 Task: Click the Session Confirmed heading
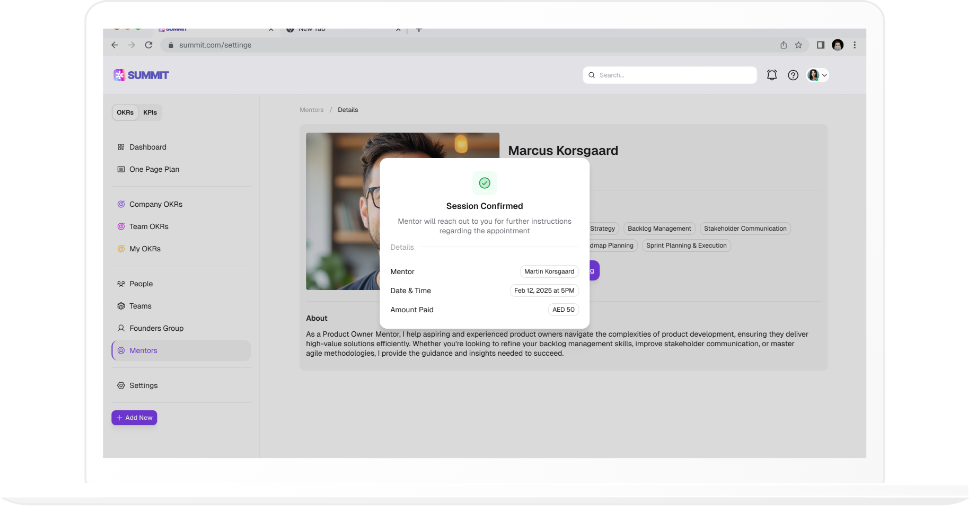tap(484, 206)
